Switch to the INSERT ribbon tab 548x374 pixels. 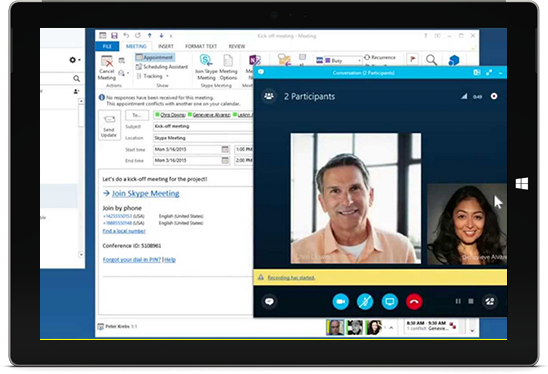(x=166, y=46)
